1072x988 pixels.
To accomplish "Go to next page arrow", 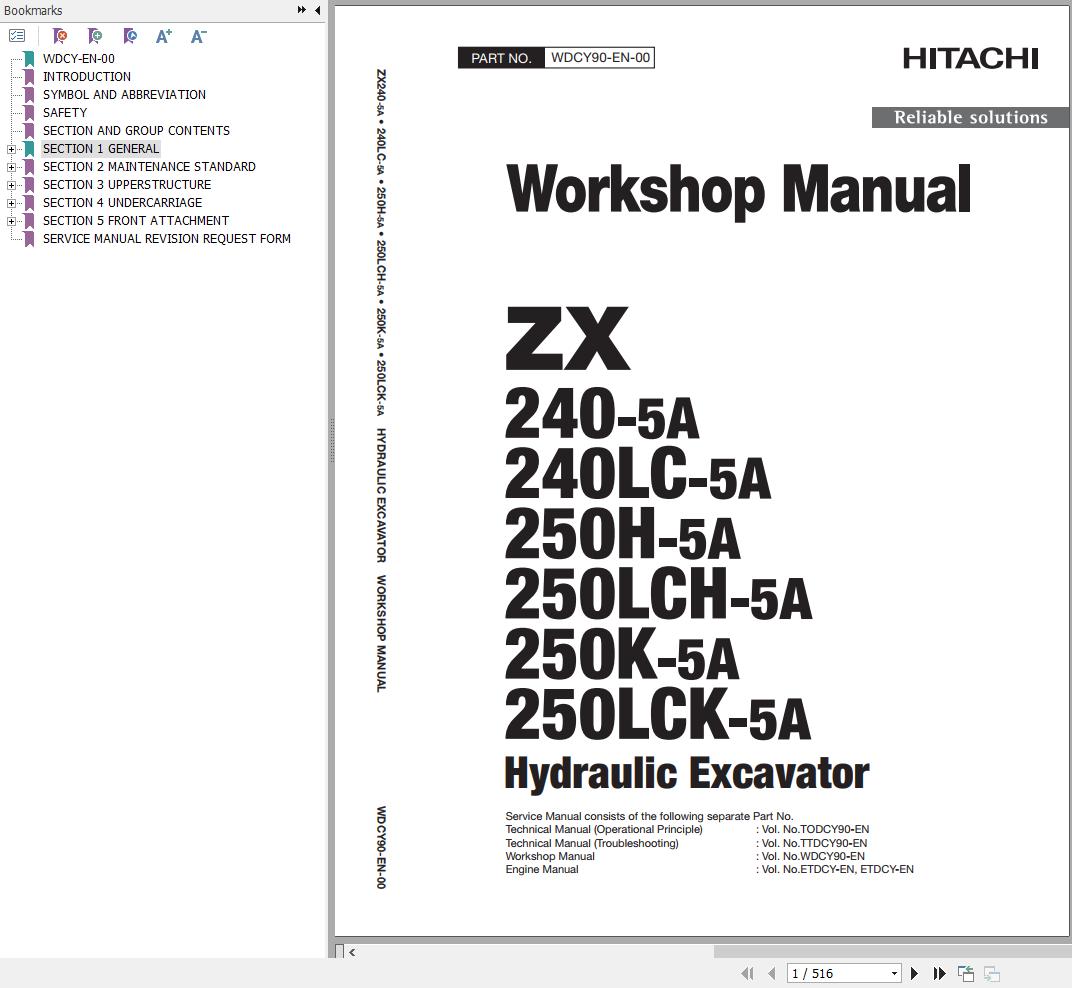I will 914,973.
